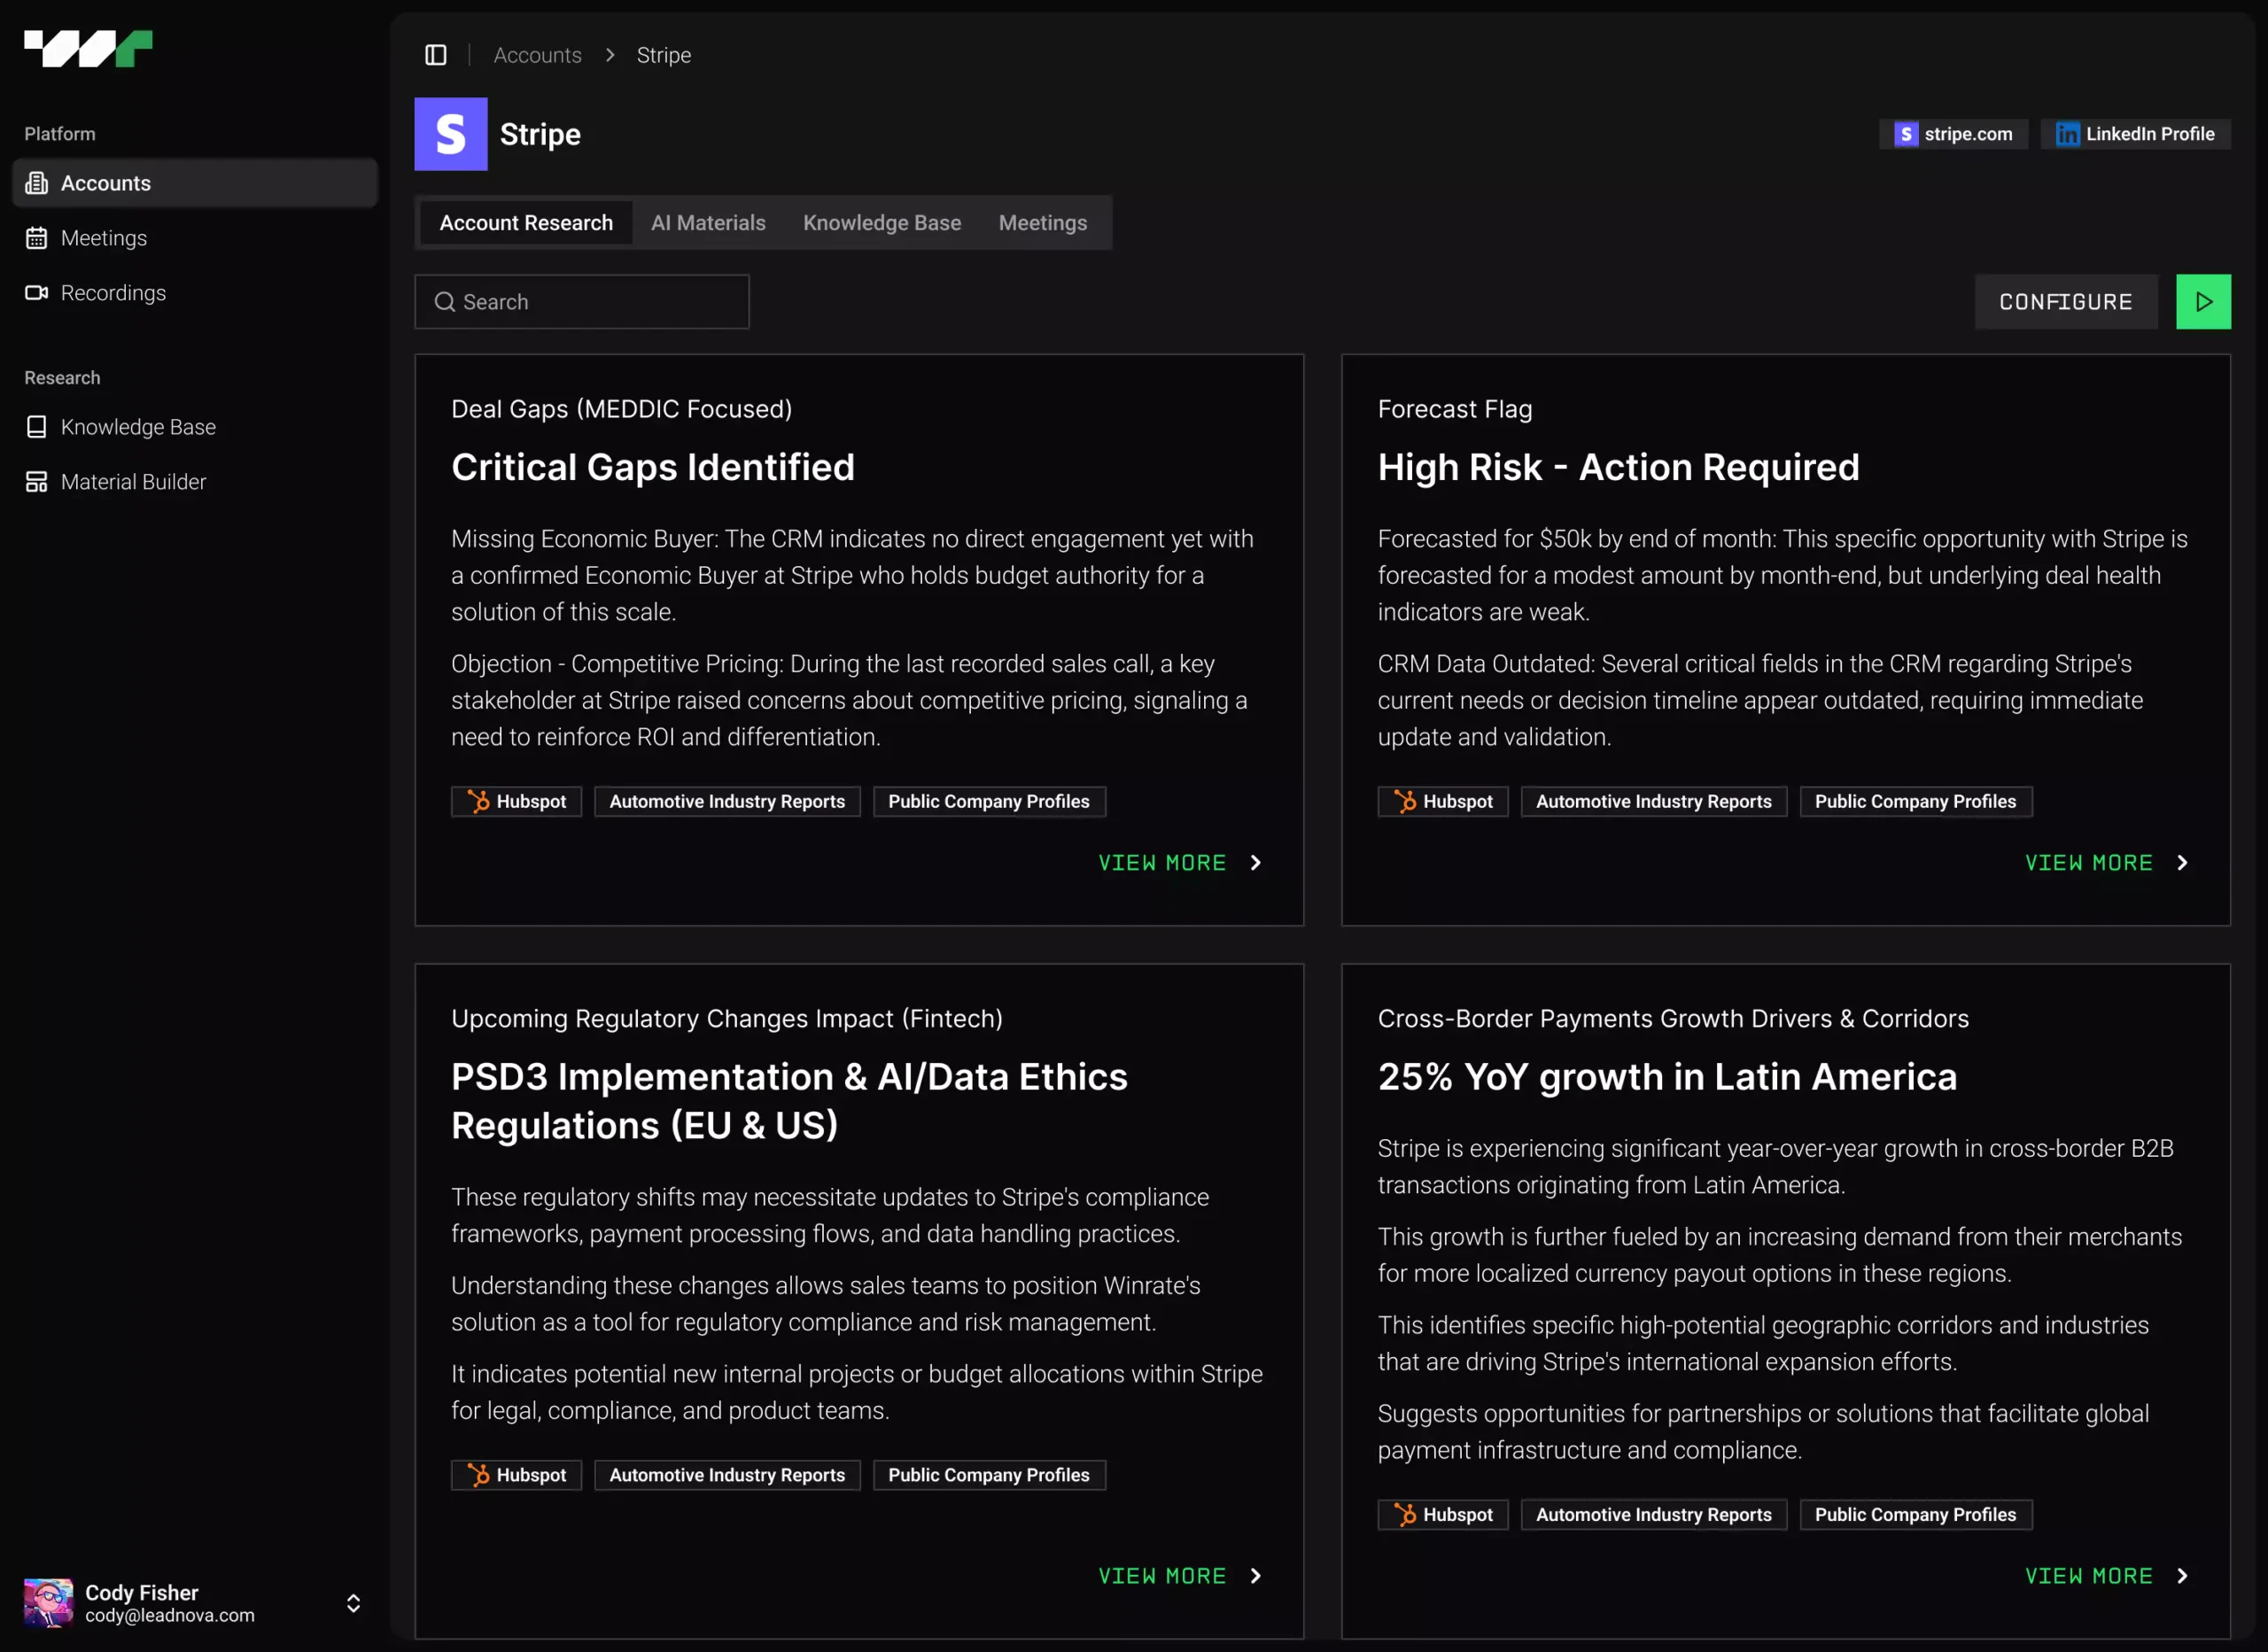Focus the Search input field
The image size is (2268, 1652).
[582, 302]
